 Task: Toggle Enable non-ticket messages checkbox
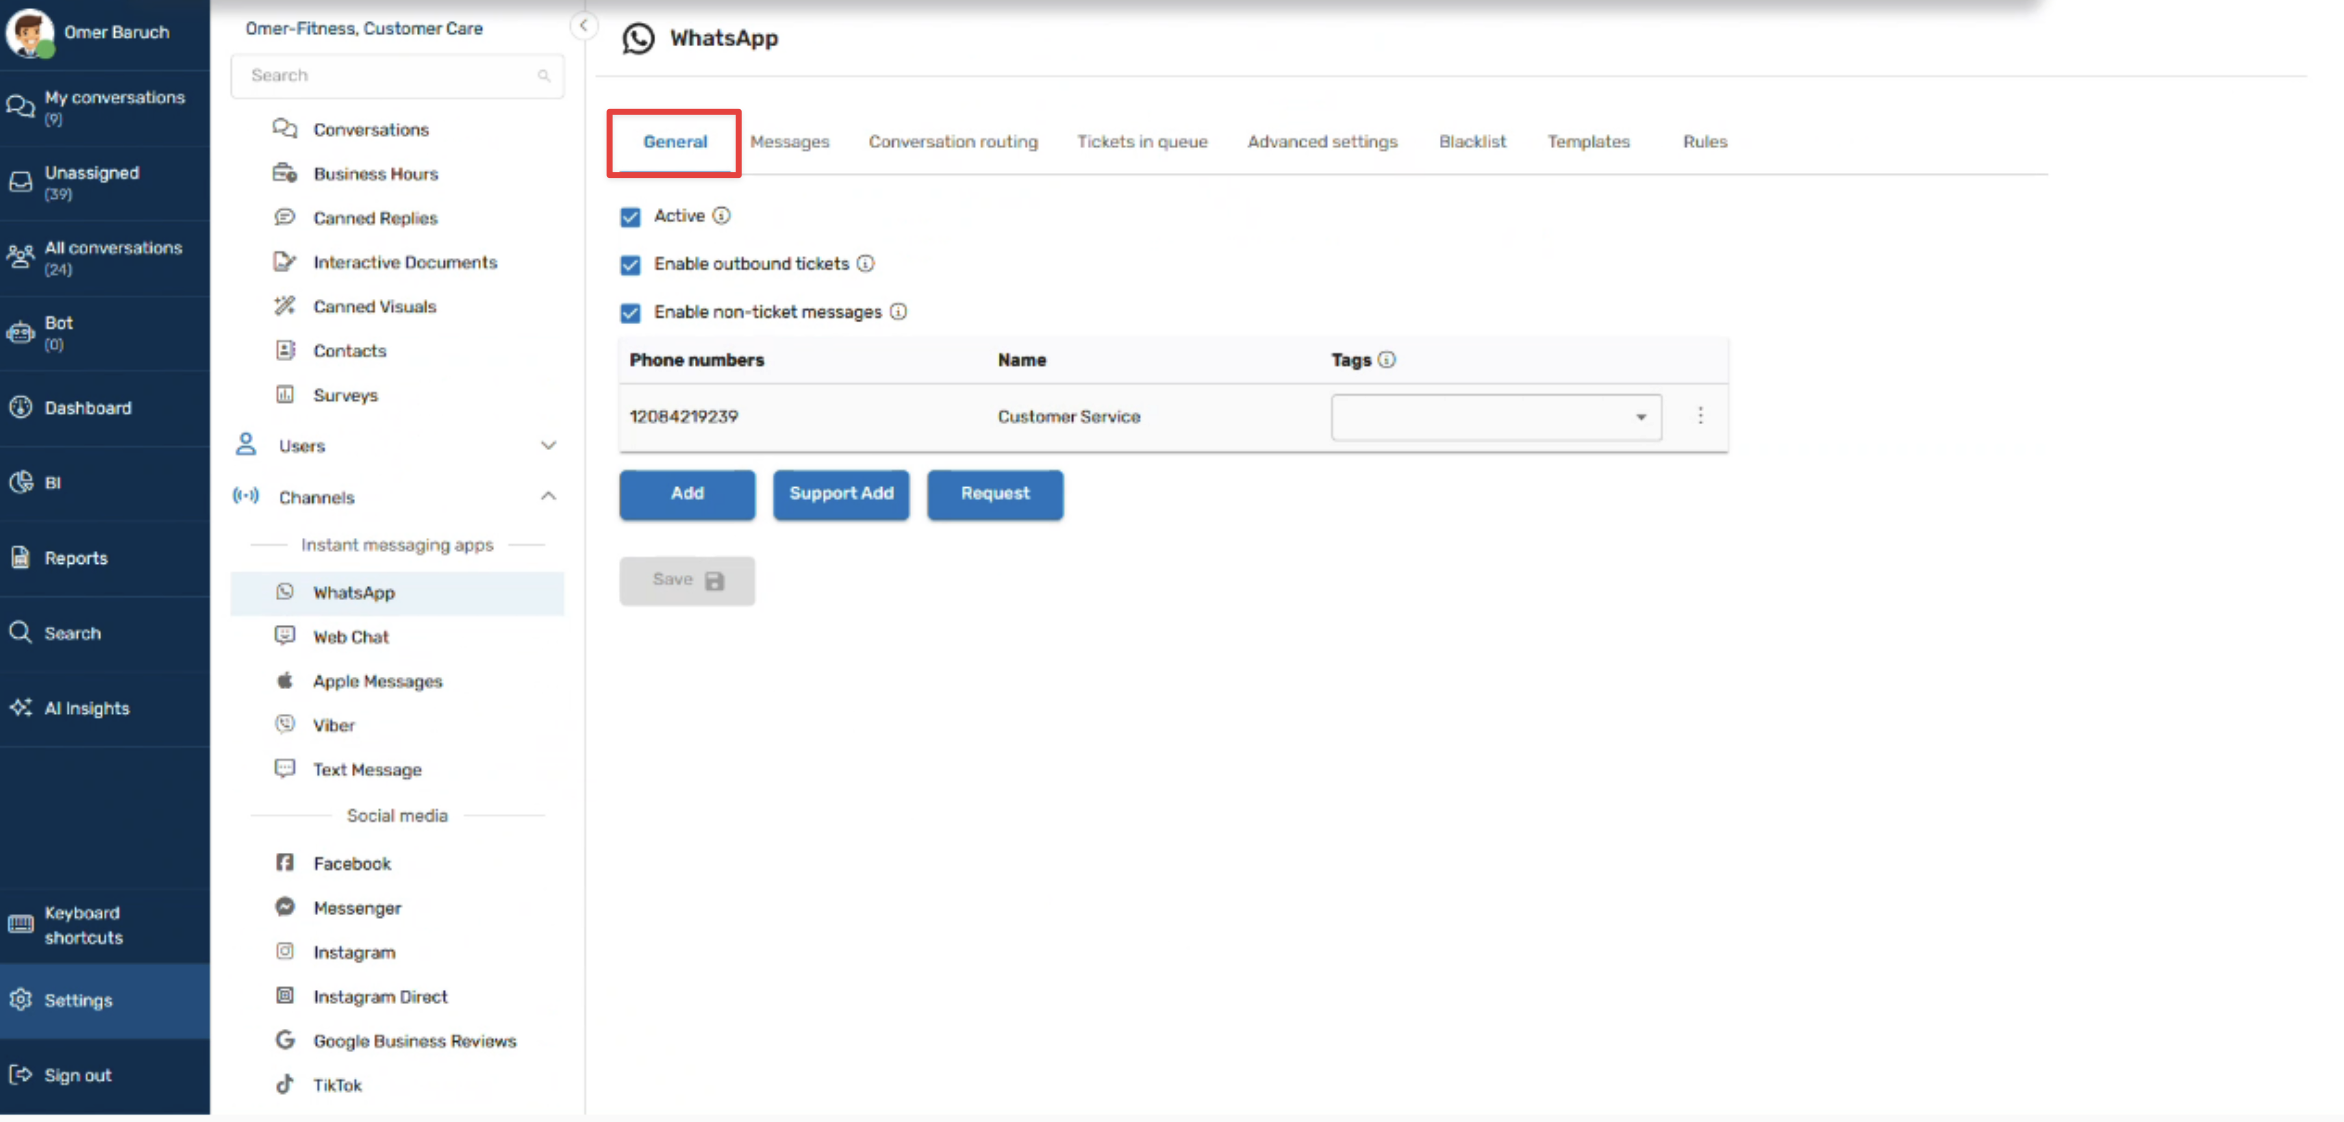(x=630, y=313)
